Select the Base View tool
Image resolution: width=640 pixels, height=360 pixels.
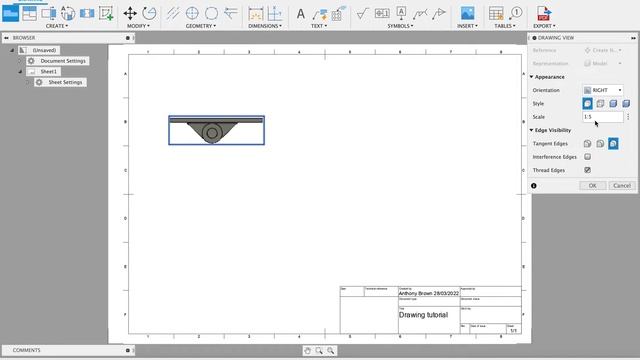(x=11, y=13)
